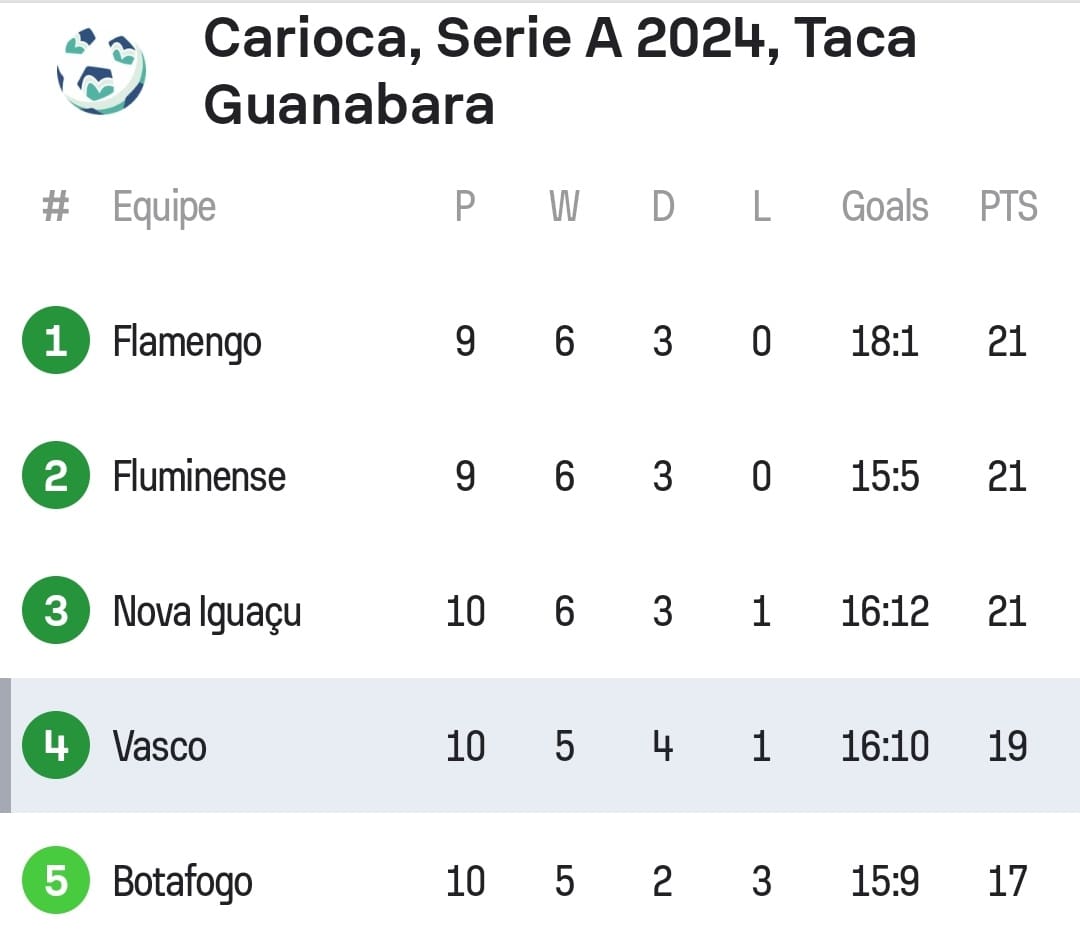Open the Botafogo team entry
Viewport: 1080px width, 948px height.
[183, 883]
